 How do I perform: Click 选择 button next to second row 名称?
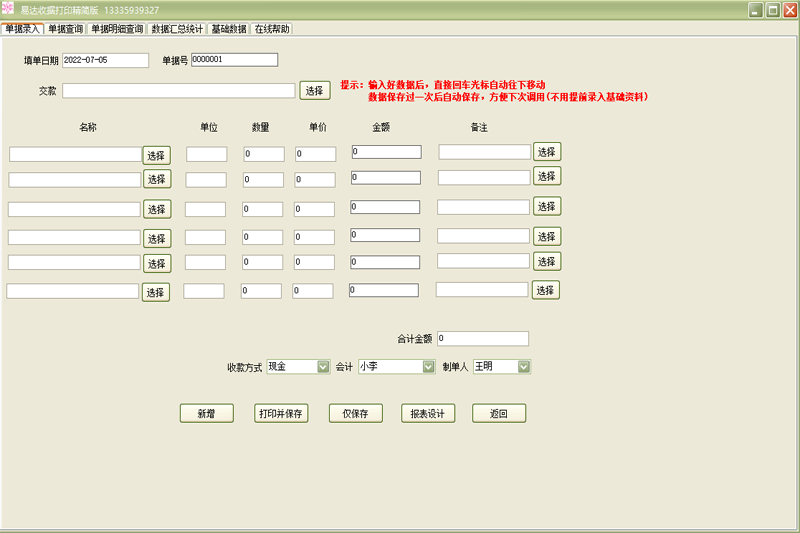click(157, 179)
